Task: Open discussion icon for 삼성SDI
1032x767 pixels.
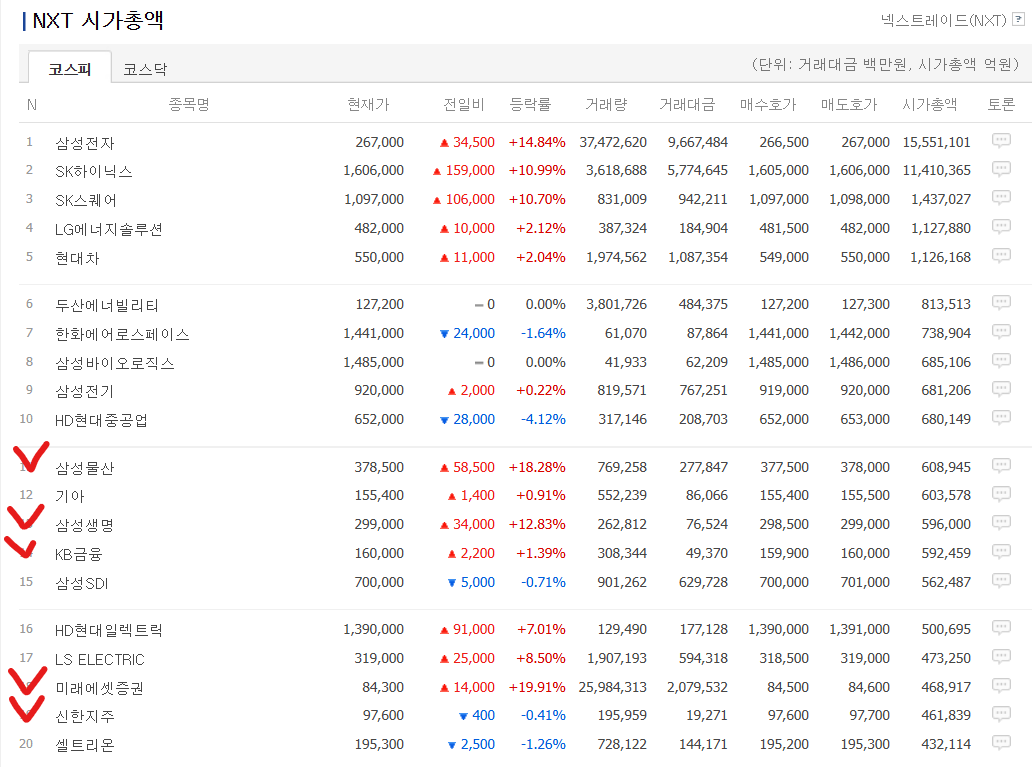Action: 1000,581
